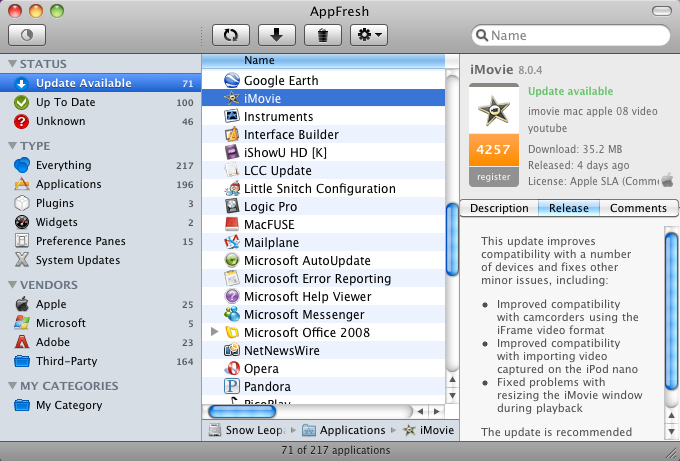Click the Preference Panes icon
Viewport: 680px width, 461px height.
[x=22, y=241]
